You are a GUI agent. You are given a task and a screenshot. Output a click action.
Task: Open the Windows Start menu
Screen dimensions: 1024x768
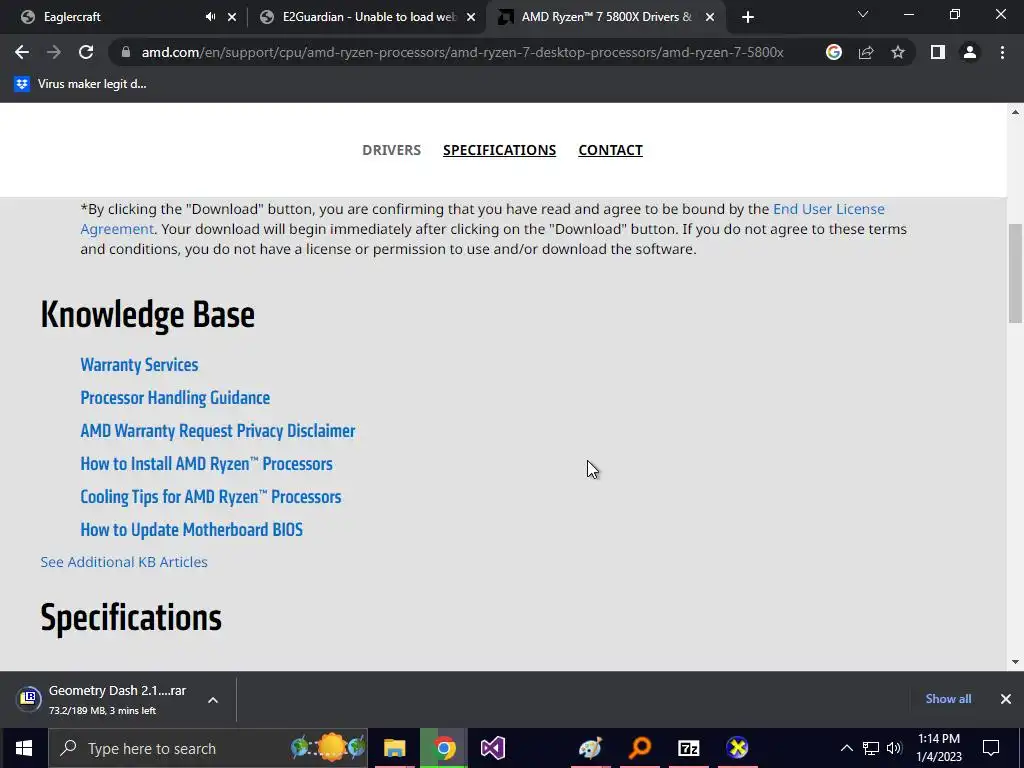(x=24, y=748)
